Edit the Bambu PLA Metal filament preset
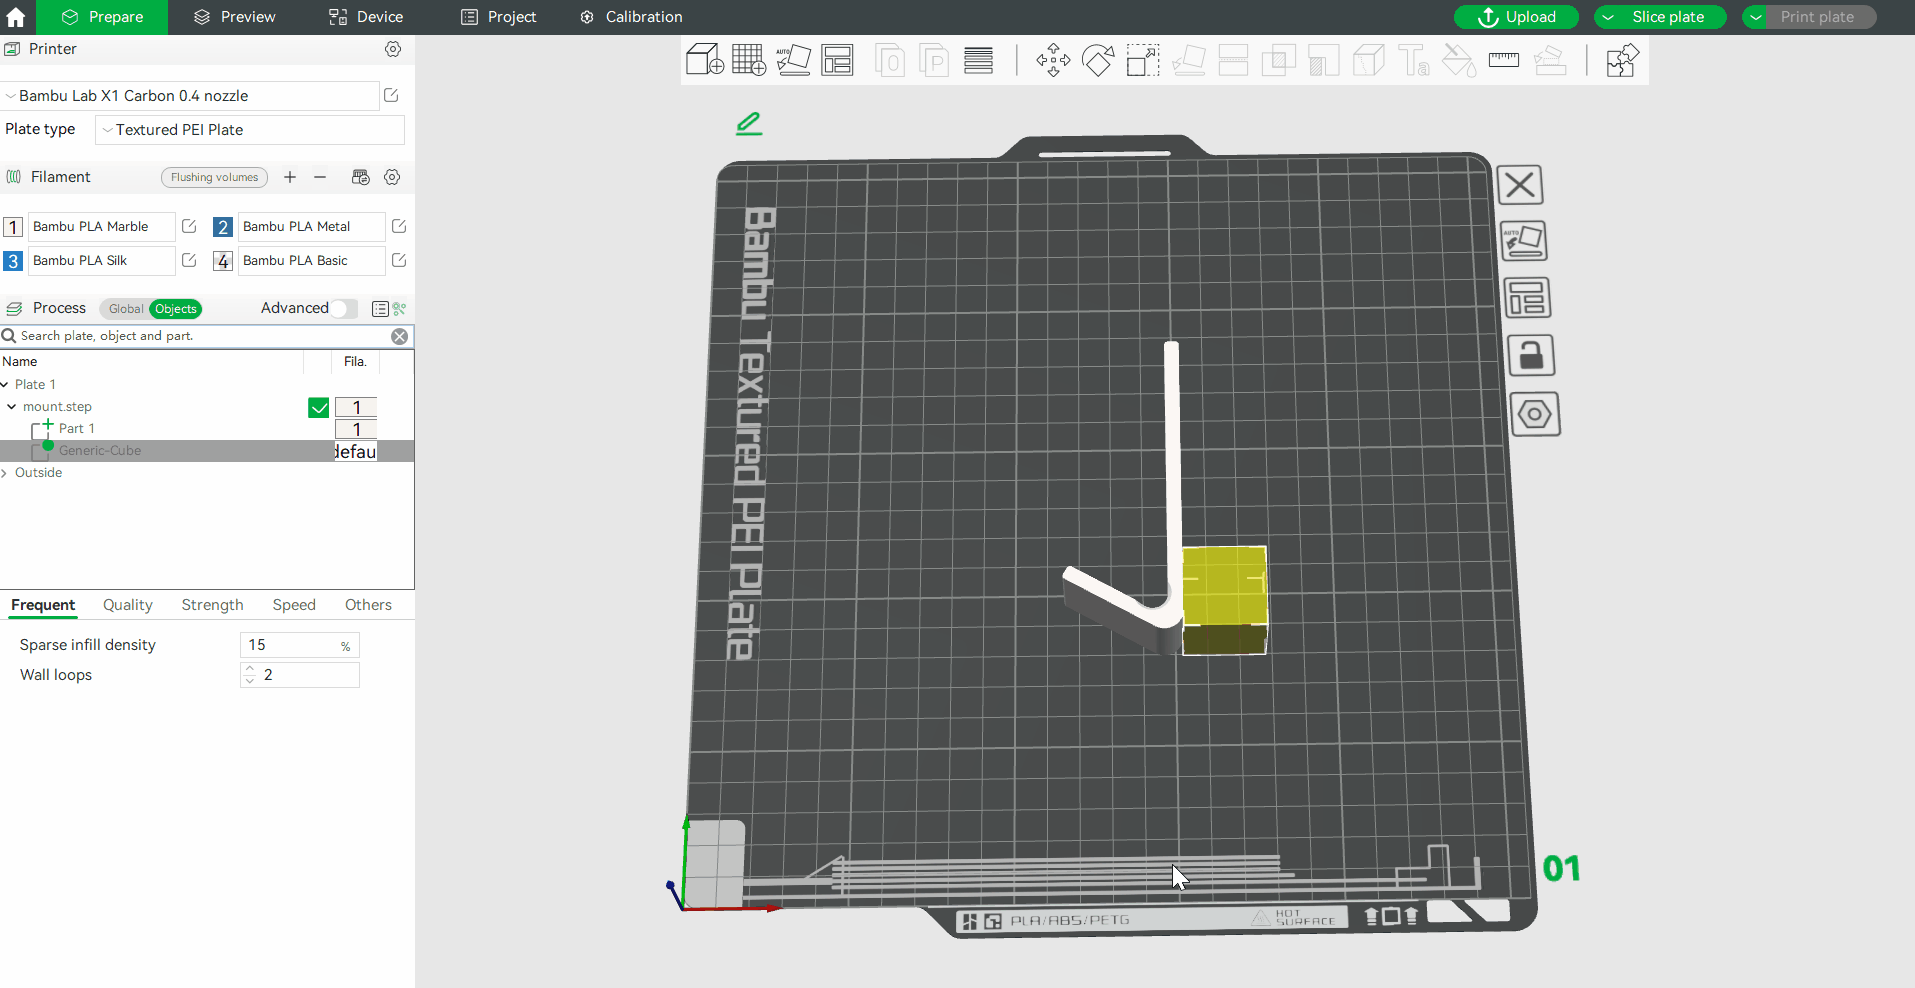The width and height of the screenshot is (1915, 988). (x=399, y=226)
